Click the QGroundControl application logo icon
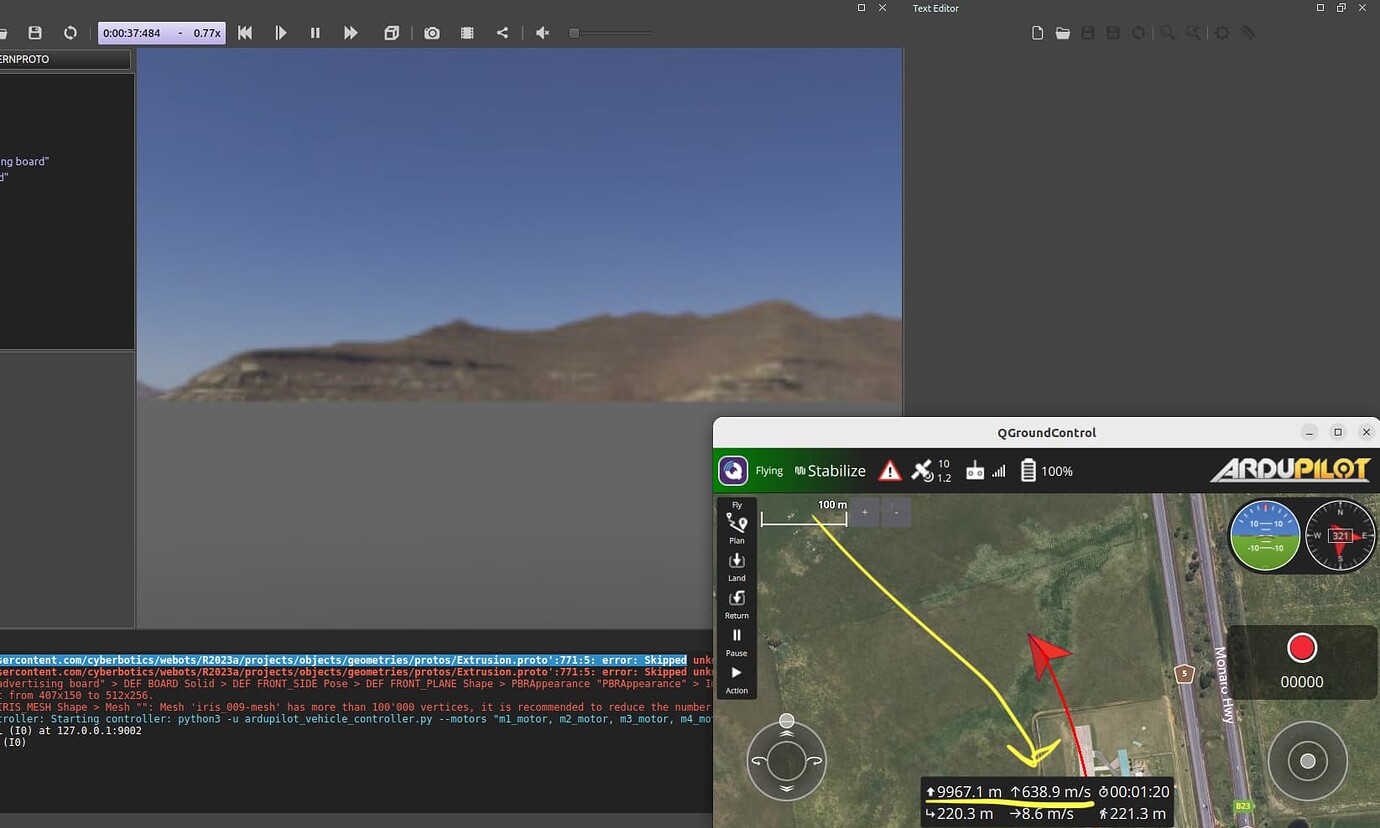The image size is (1380, 828). pyautogui.click(x=733, y=471)
